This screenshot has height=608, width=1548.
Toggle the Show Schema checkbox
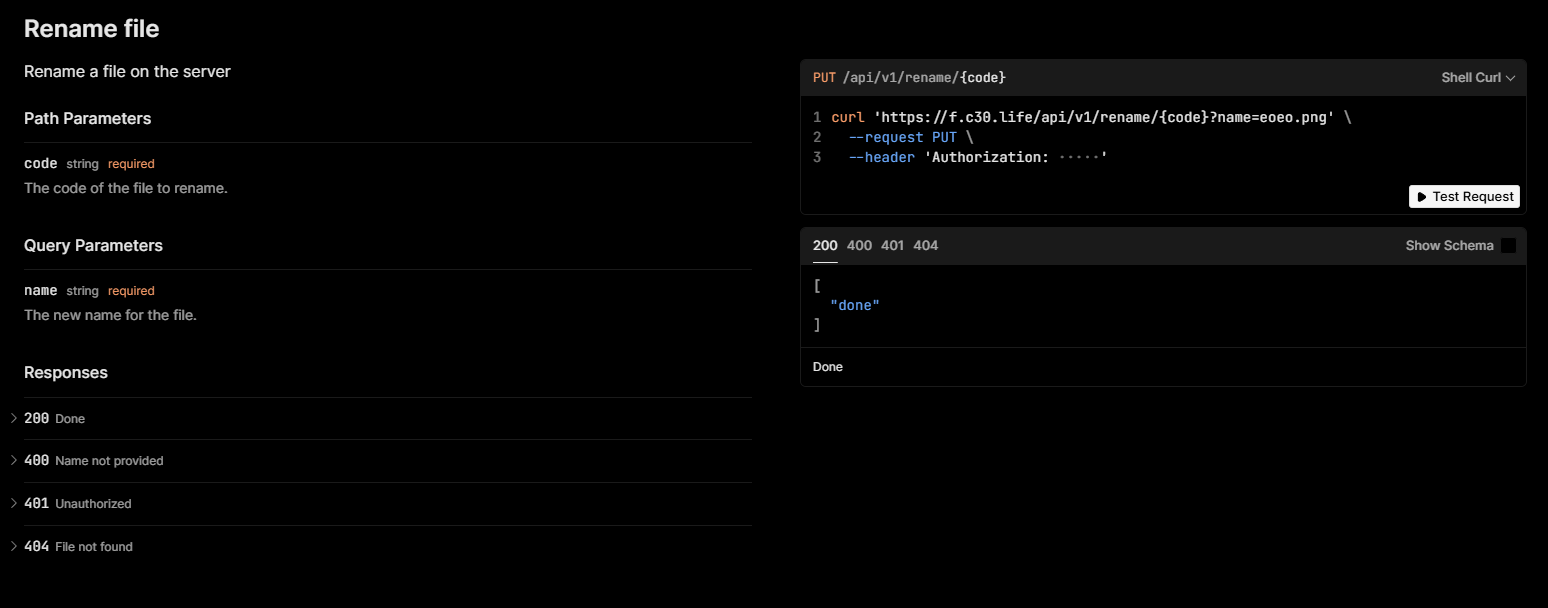[1508, 246]
